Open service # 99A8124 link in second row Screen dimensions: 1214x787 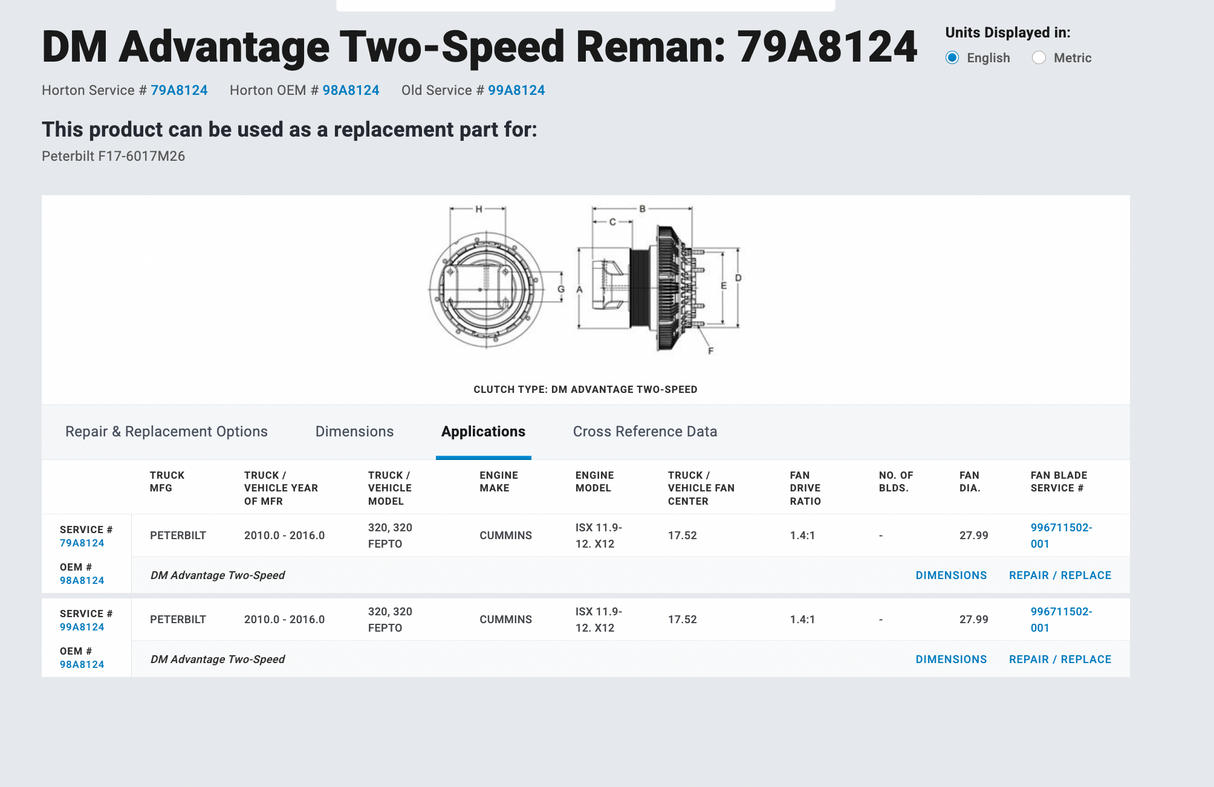[x=82, y=627]
